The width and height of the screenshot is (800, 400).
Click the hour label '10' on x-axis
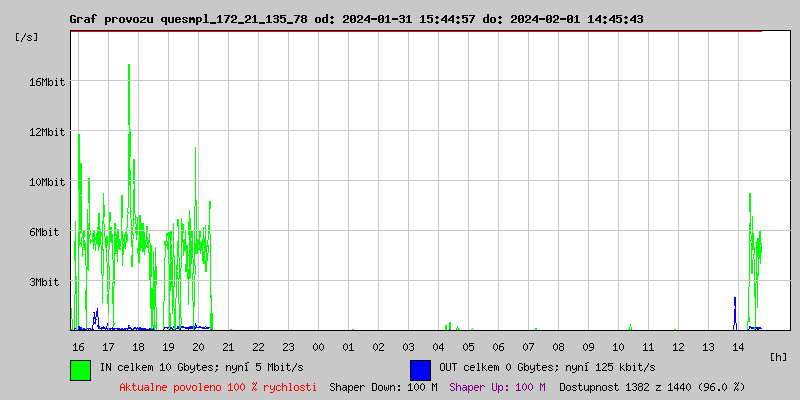[x=618, y=347]
